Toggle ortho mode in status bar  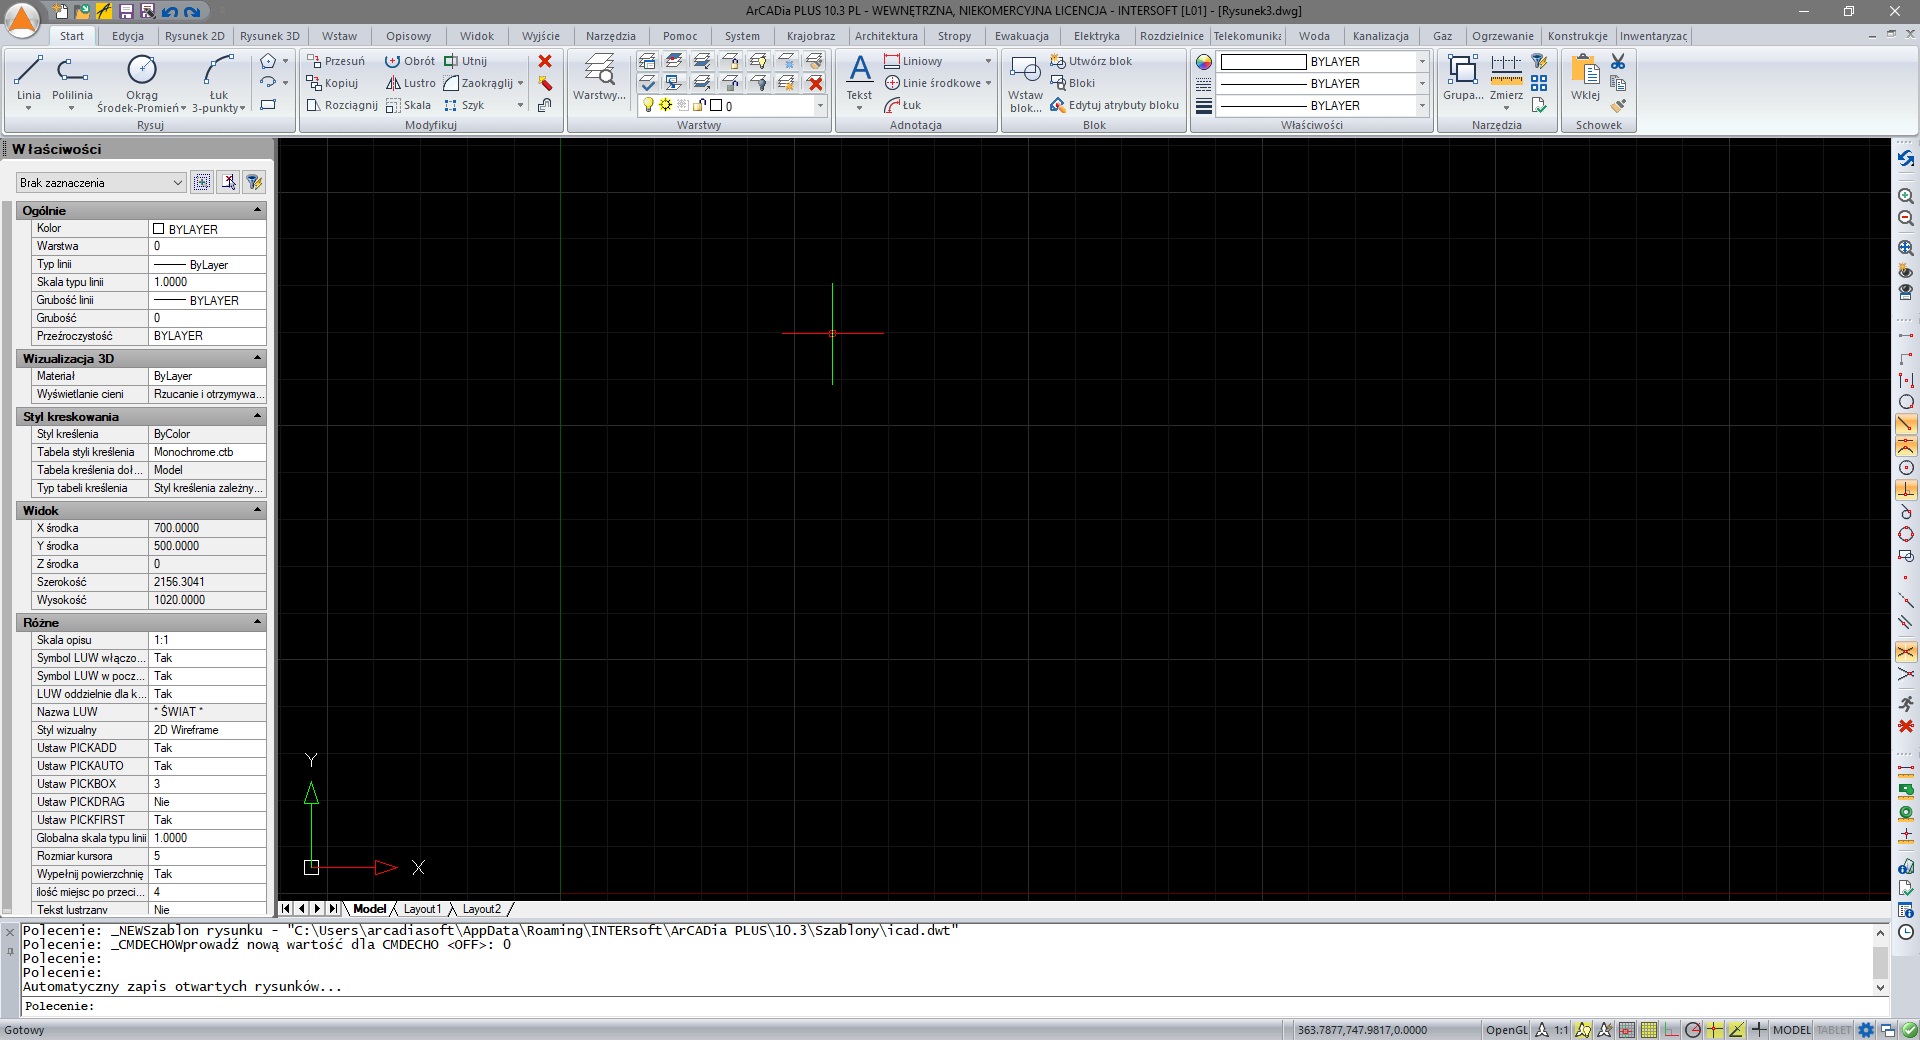point(1671,1030)
